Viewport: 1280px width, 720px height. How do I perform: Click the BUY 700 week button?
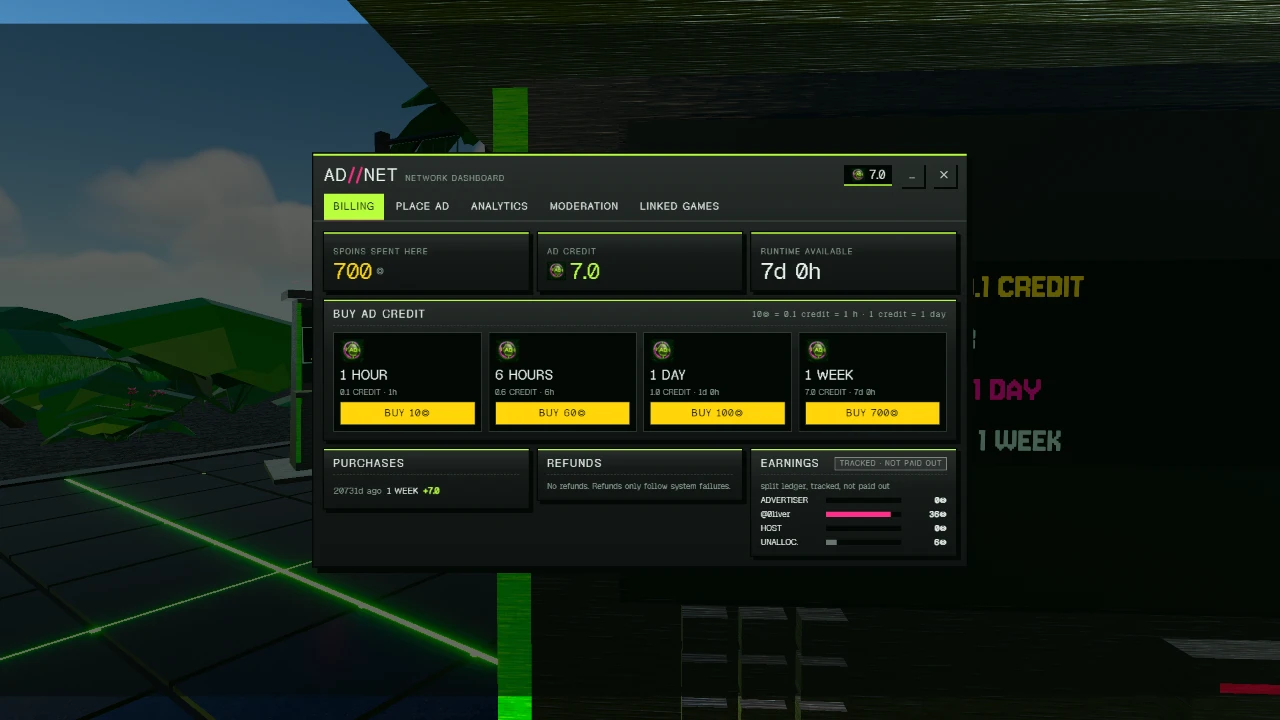pyautogui.click(x=872, y=413)
